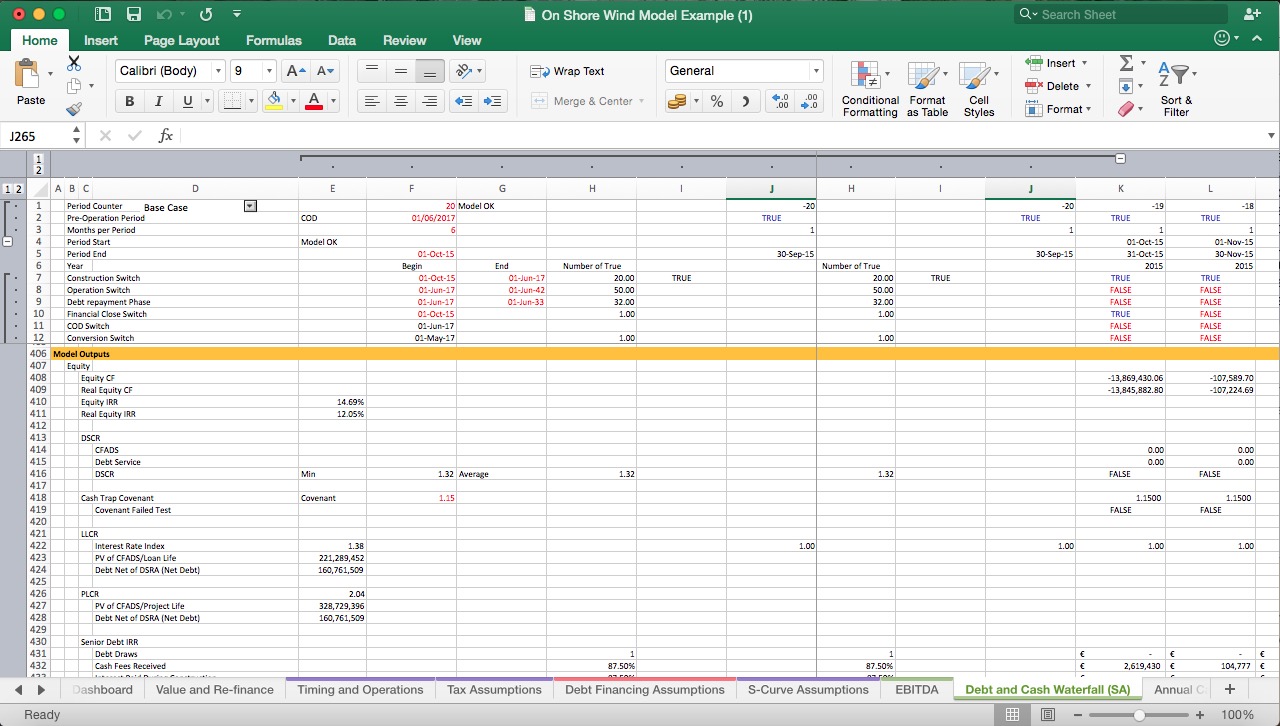Click the Search Sheet field
Image resolution: width=1280 pixels, height=726 pixels.
click(x=1120, y=14)
